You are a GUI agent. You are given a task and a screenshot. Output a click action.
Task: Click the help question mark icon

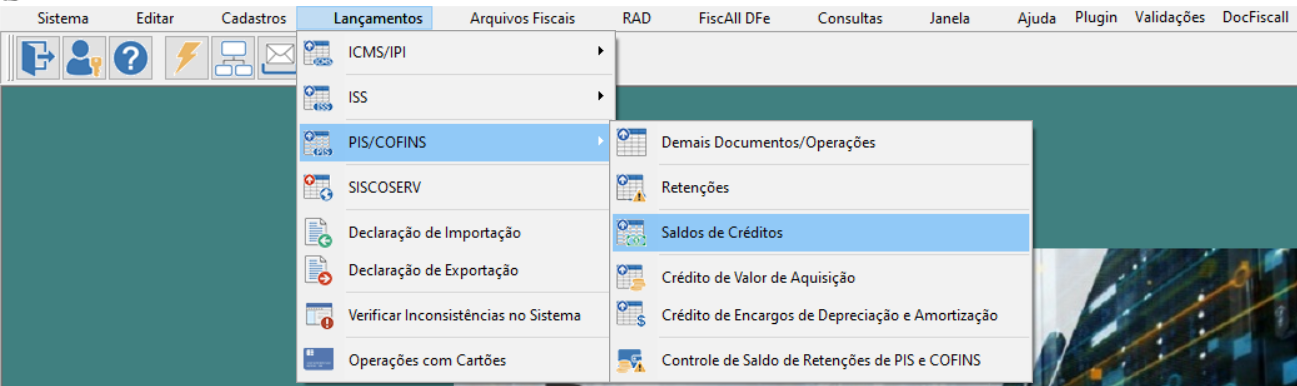pos(129,58)
